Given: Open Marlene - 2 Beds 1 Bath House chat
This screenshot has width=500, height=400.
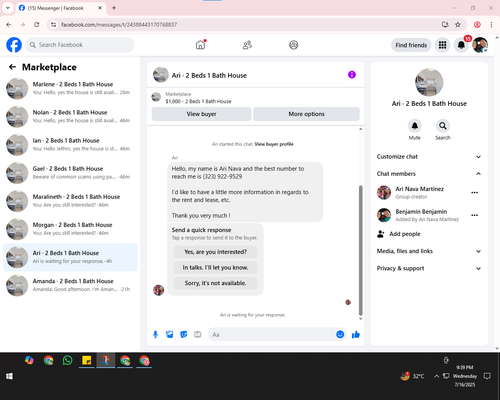Looking at the screenshot, I should 70,88.
